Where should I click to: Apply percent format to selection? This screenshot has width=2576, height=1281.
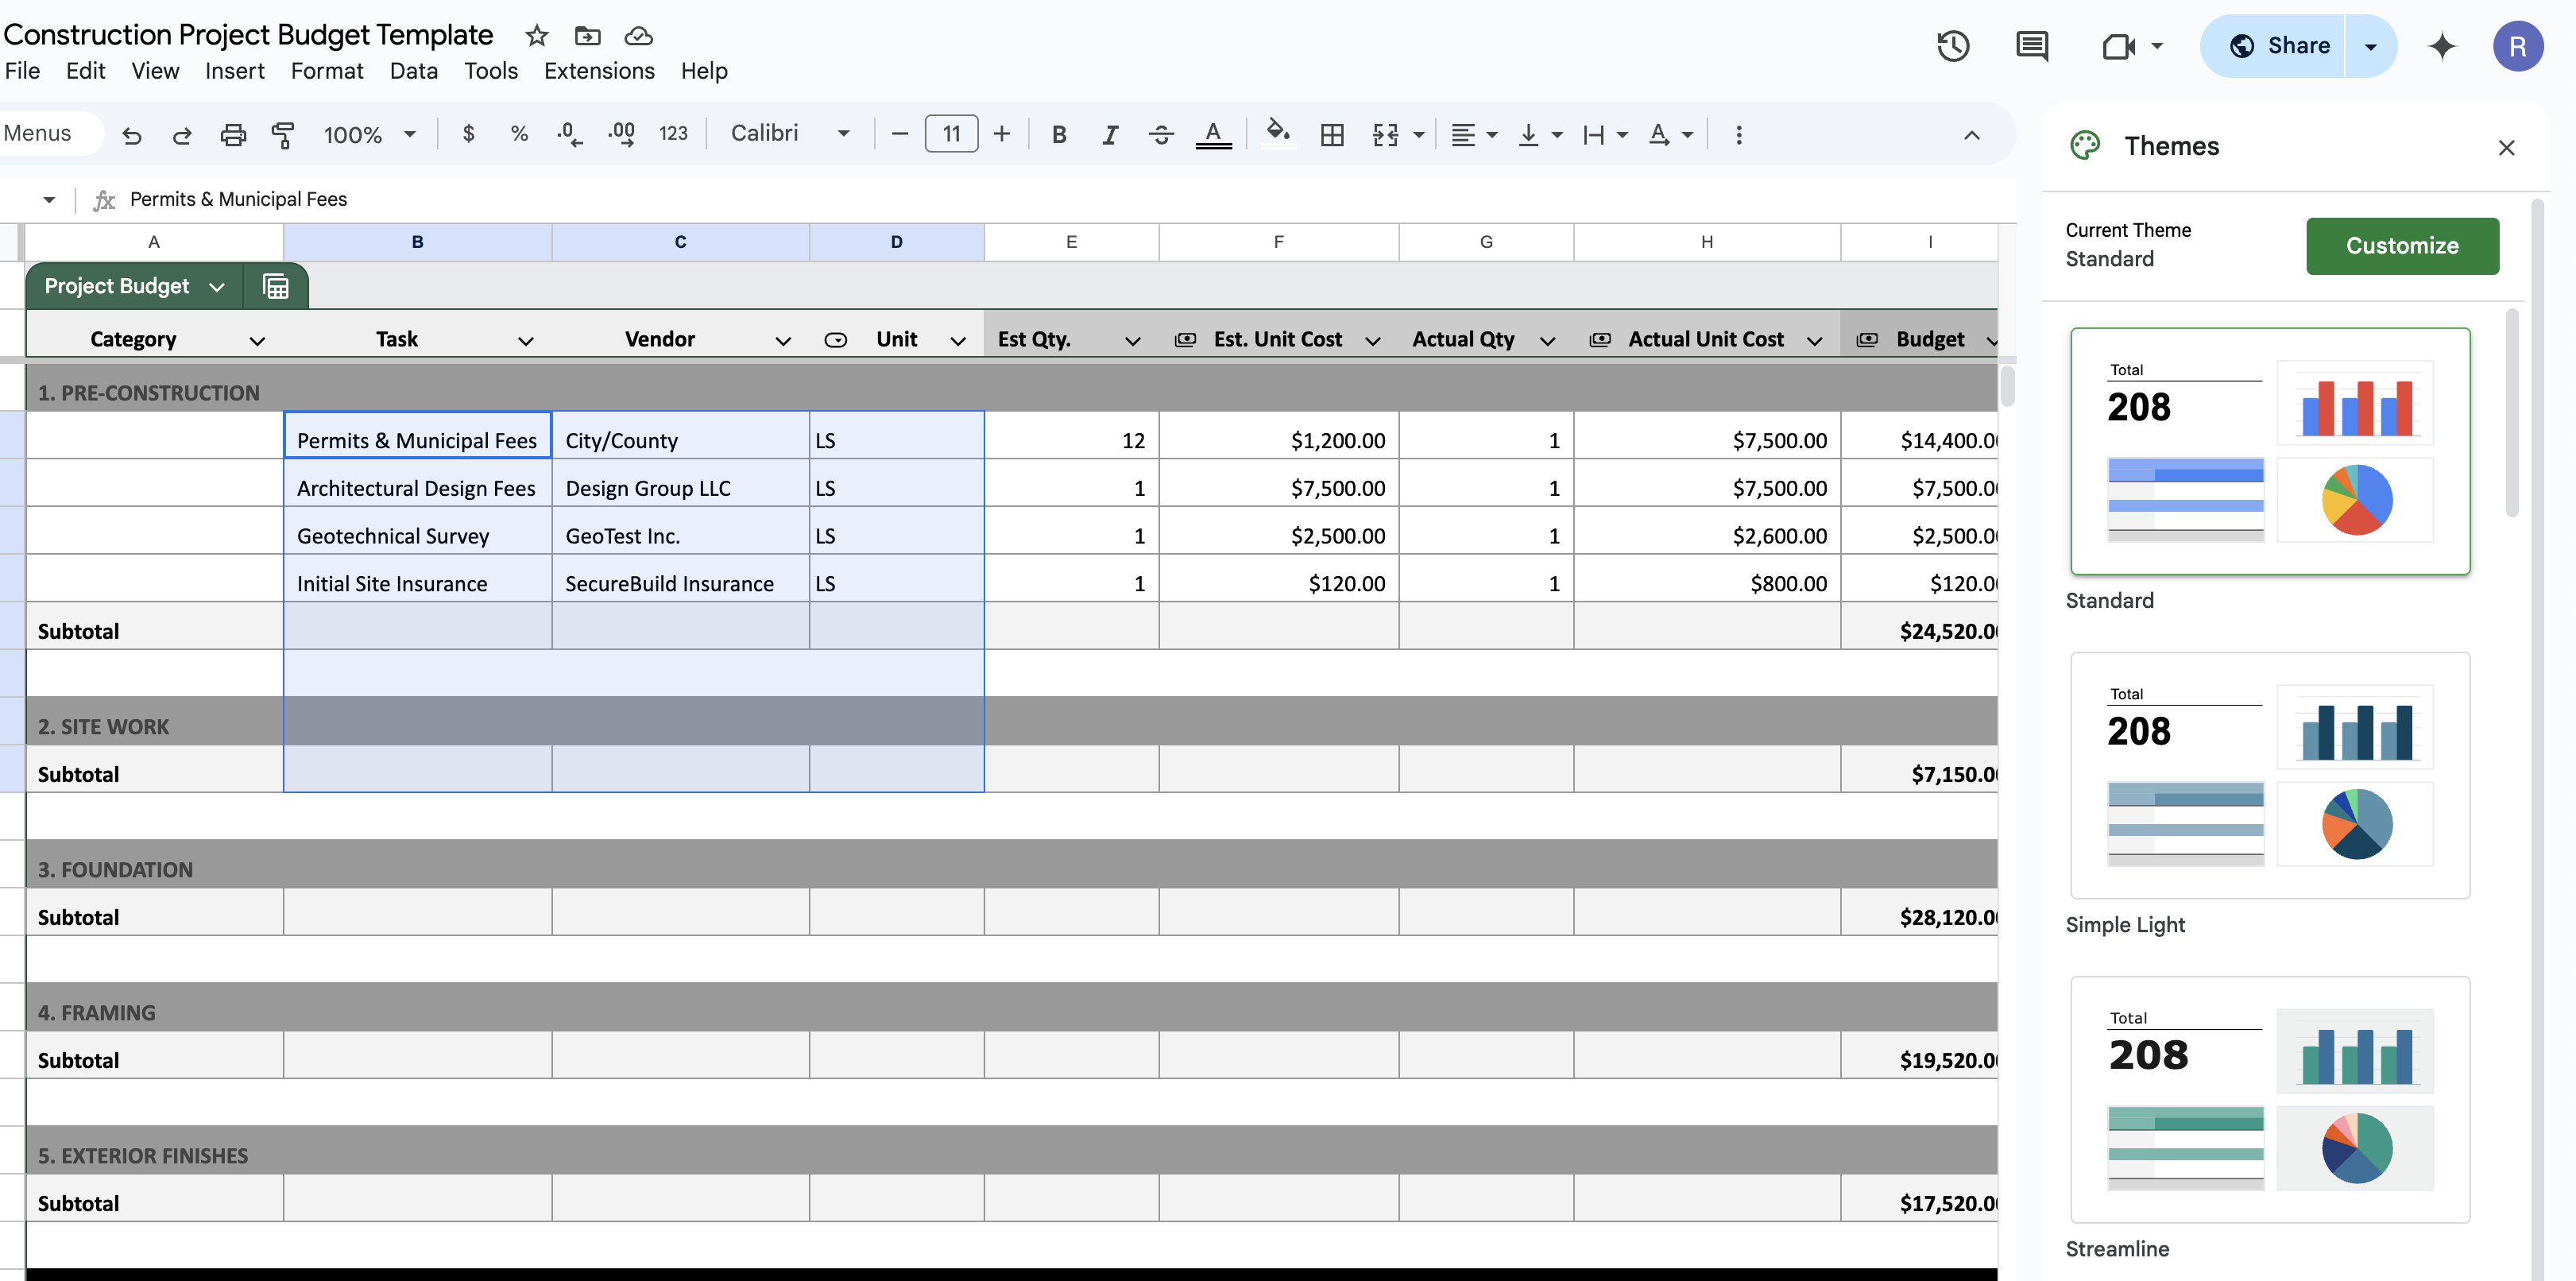click(518, 133)
